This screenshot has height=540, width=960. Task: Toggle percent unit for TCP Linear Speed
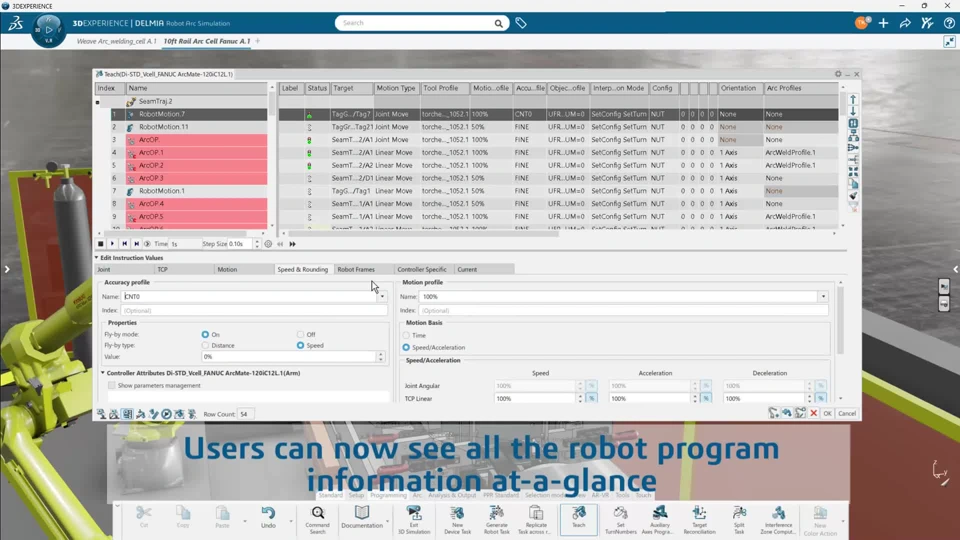591,399
